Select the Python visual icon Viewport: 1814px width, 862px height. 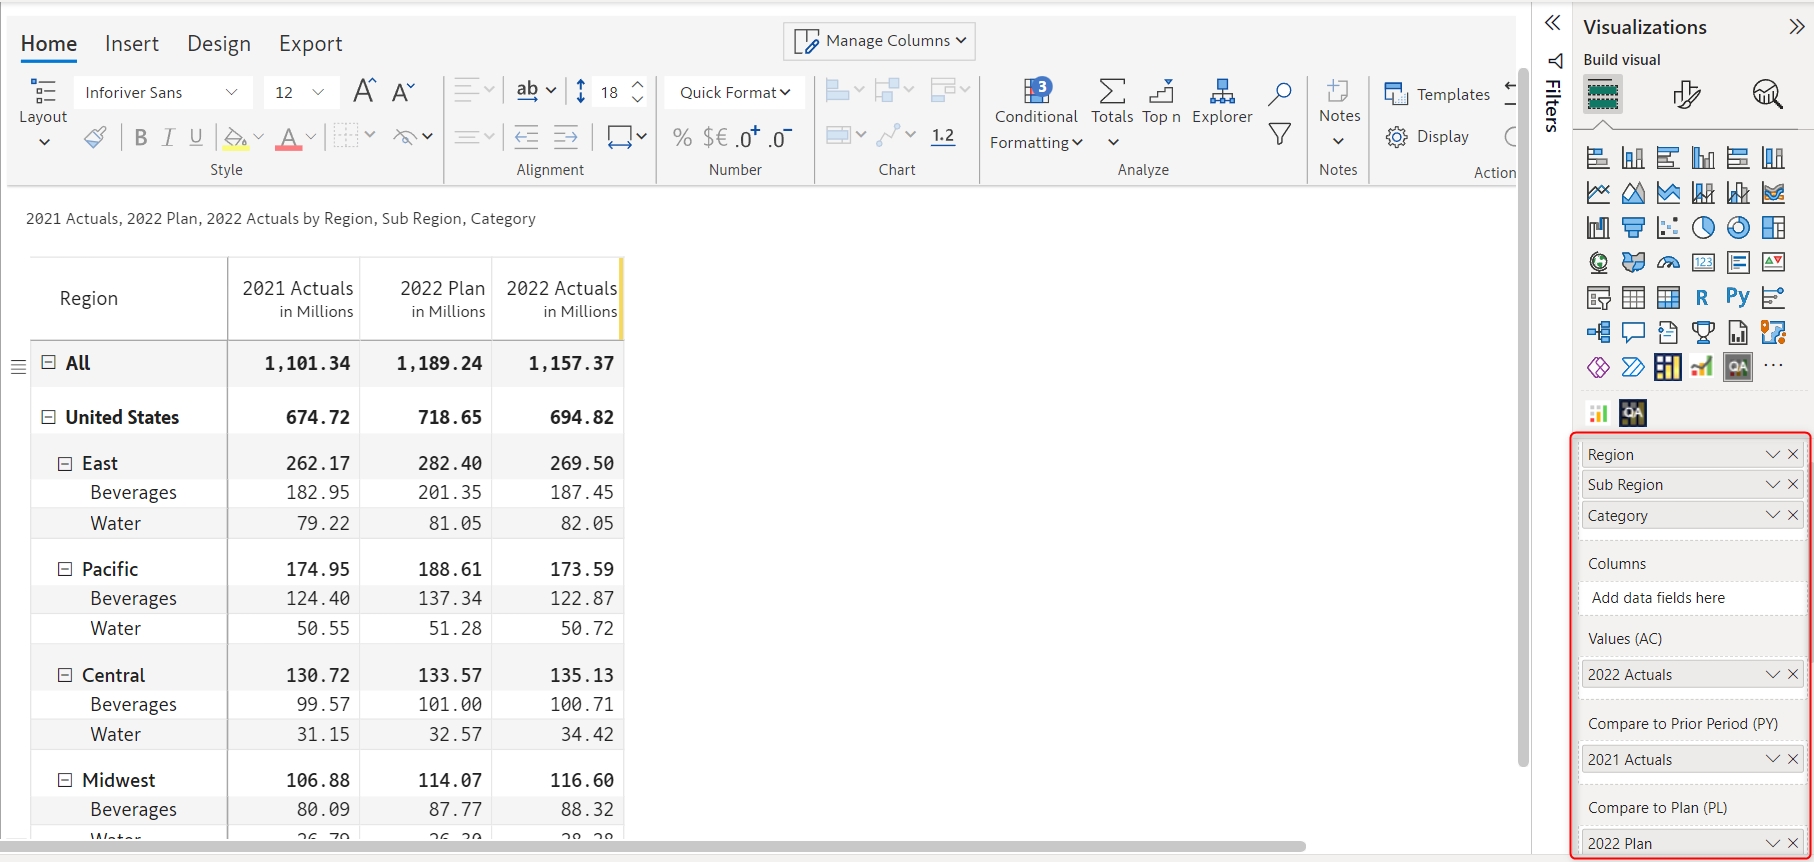(x=1737, y=297)
